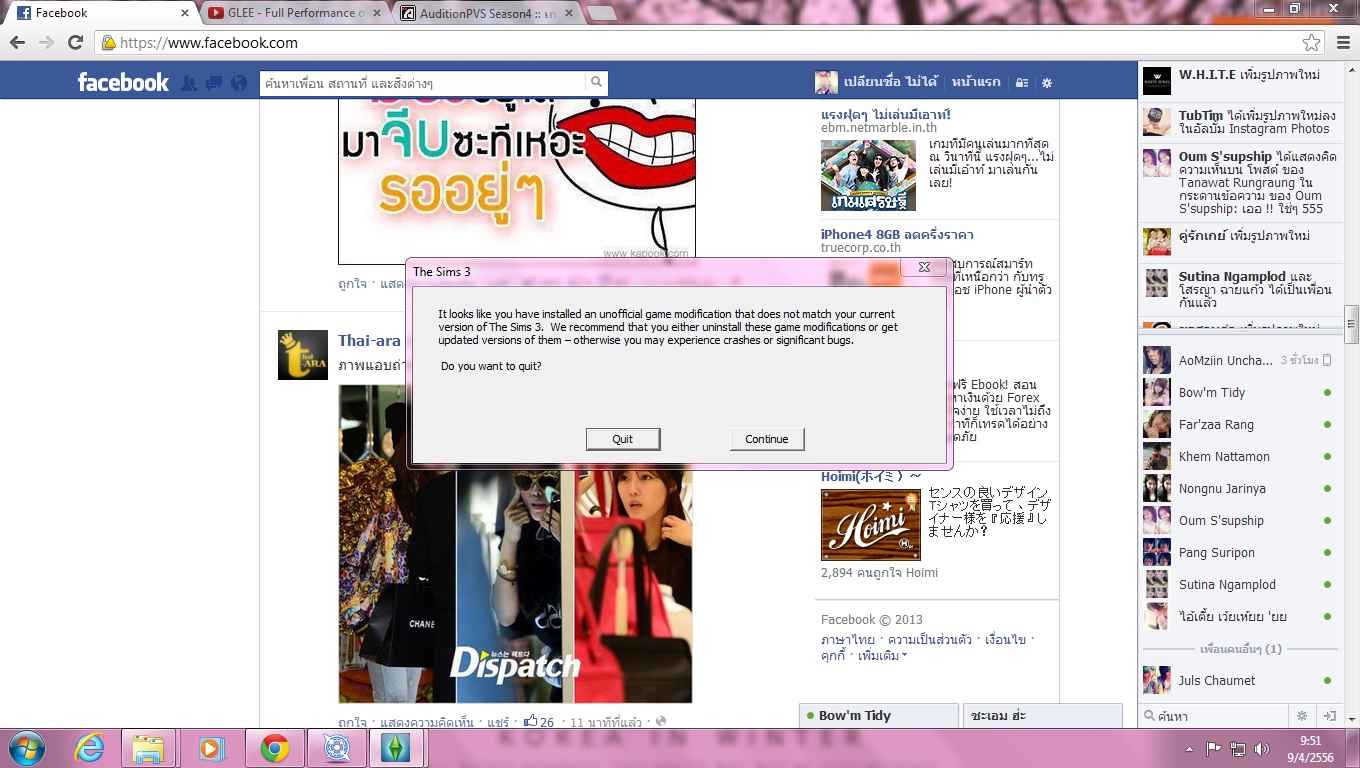Click the หน้าแรก home link
Screen dimensions: 1360x768
(976, 82)
